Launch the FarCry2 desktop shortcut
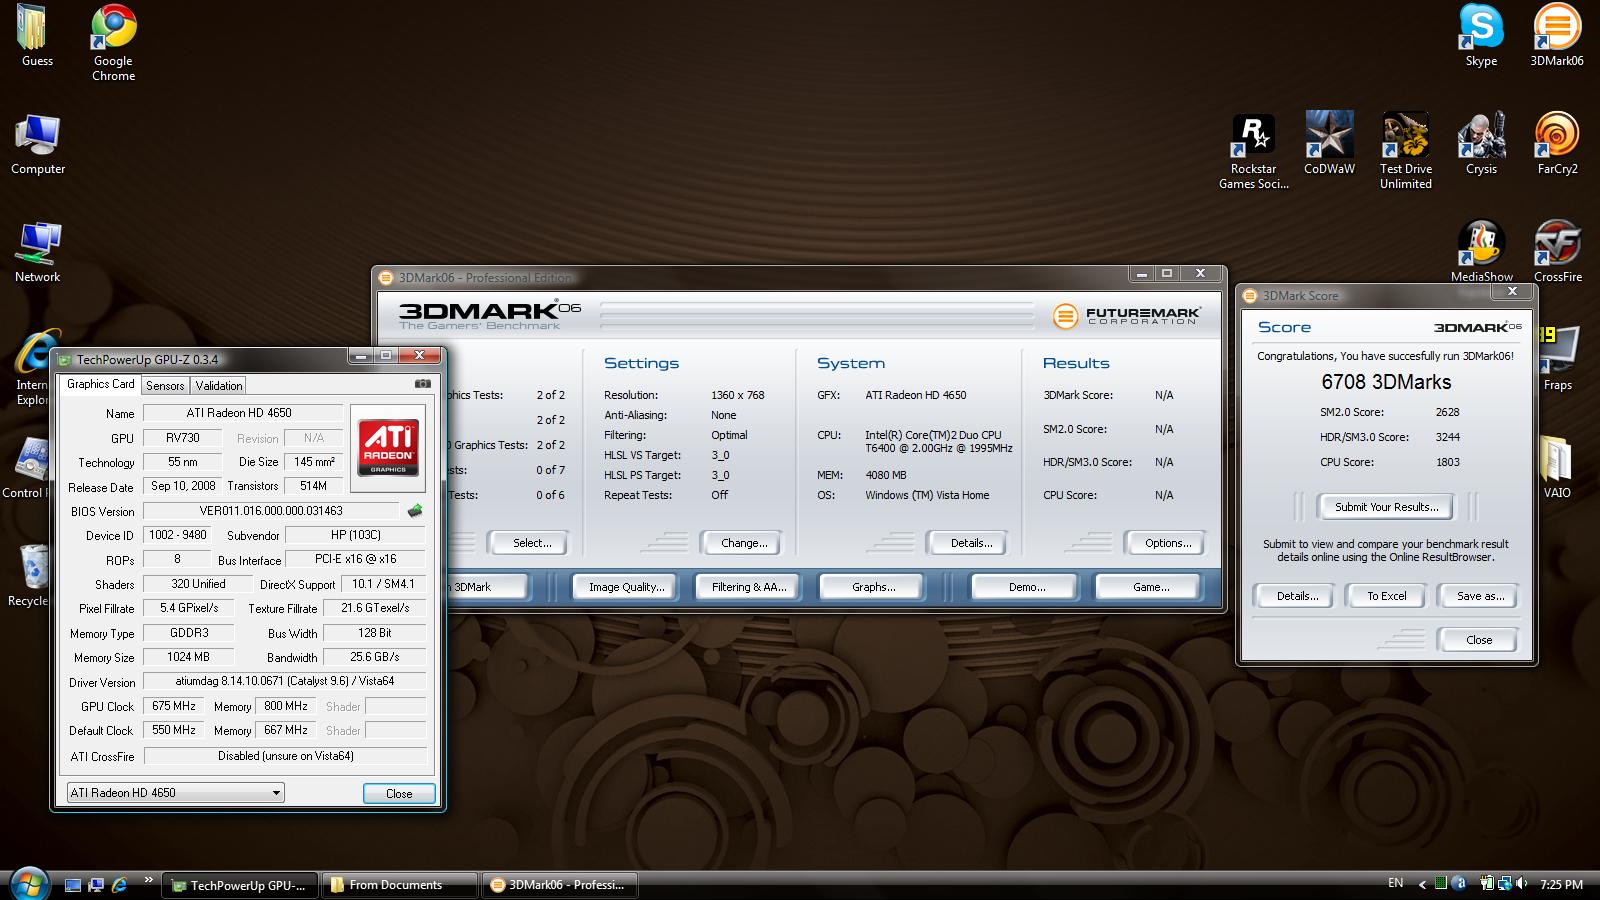Viewport: 1600px width, 900px height. pos(1557,144)
